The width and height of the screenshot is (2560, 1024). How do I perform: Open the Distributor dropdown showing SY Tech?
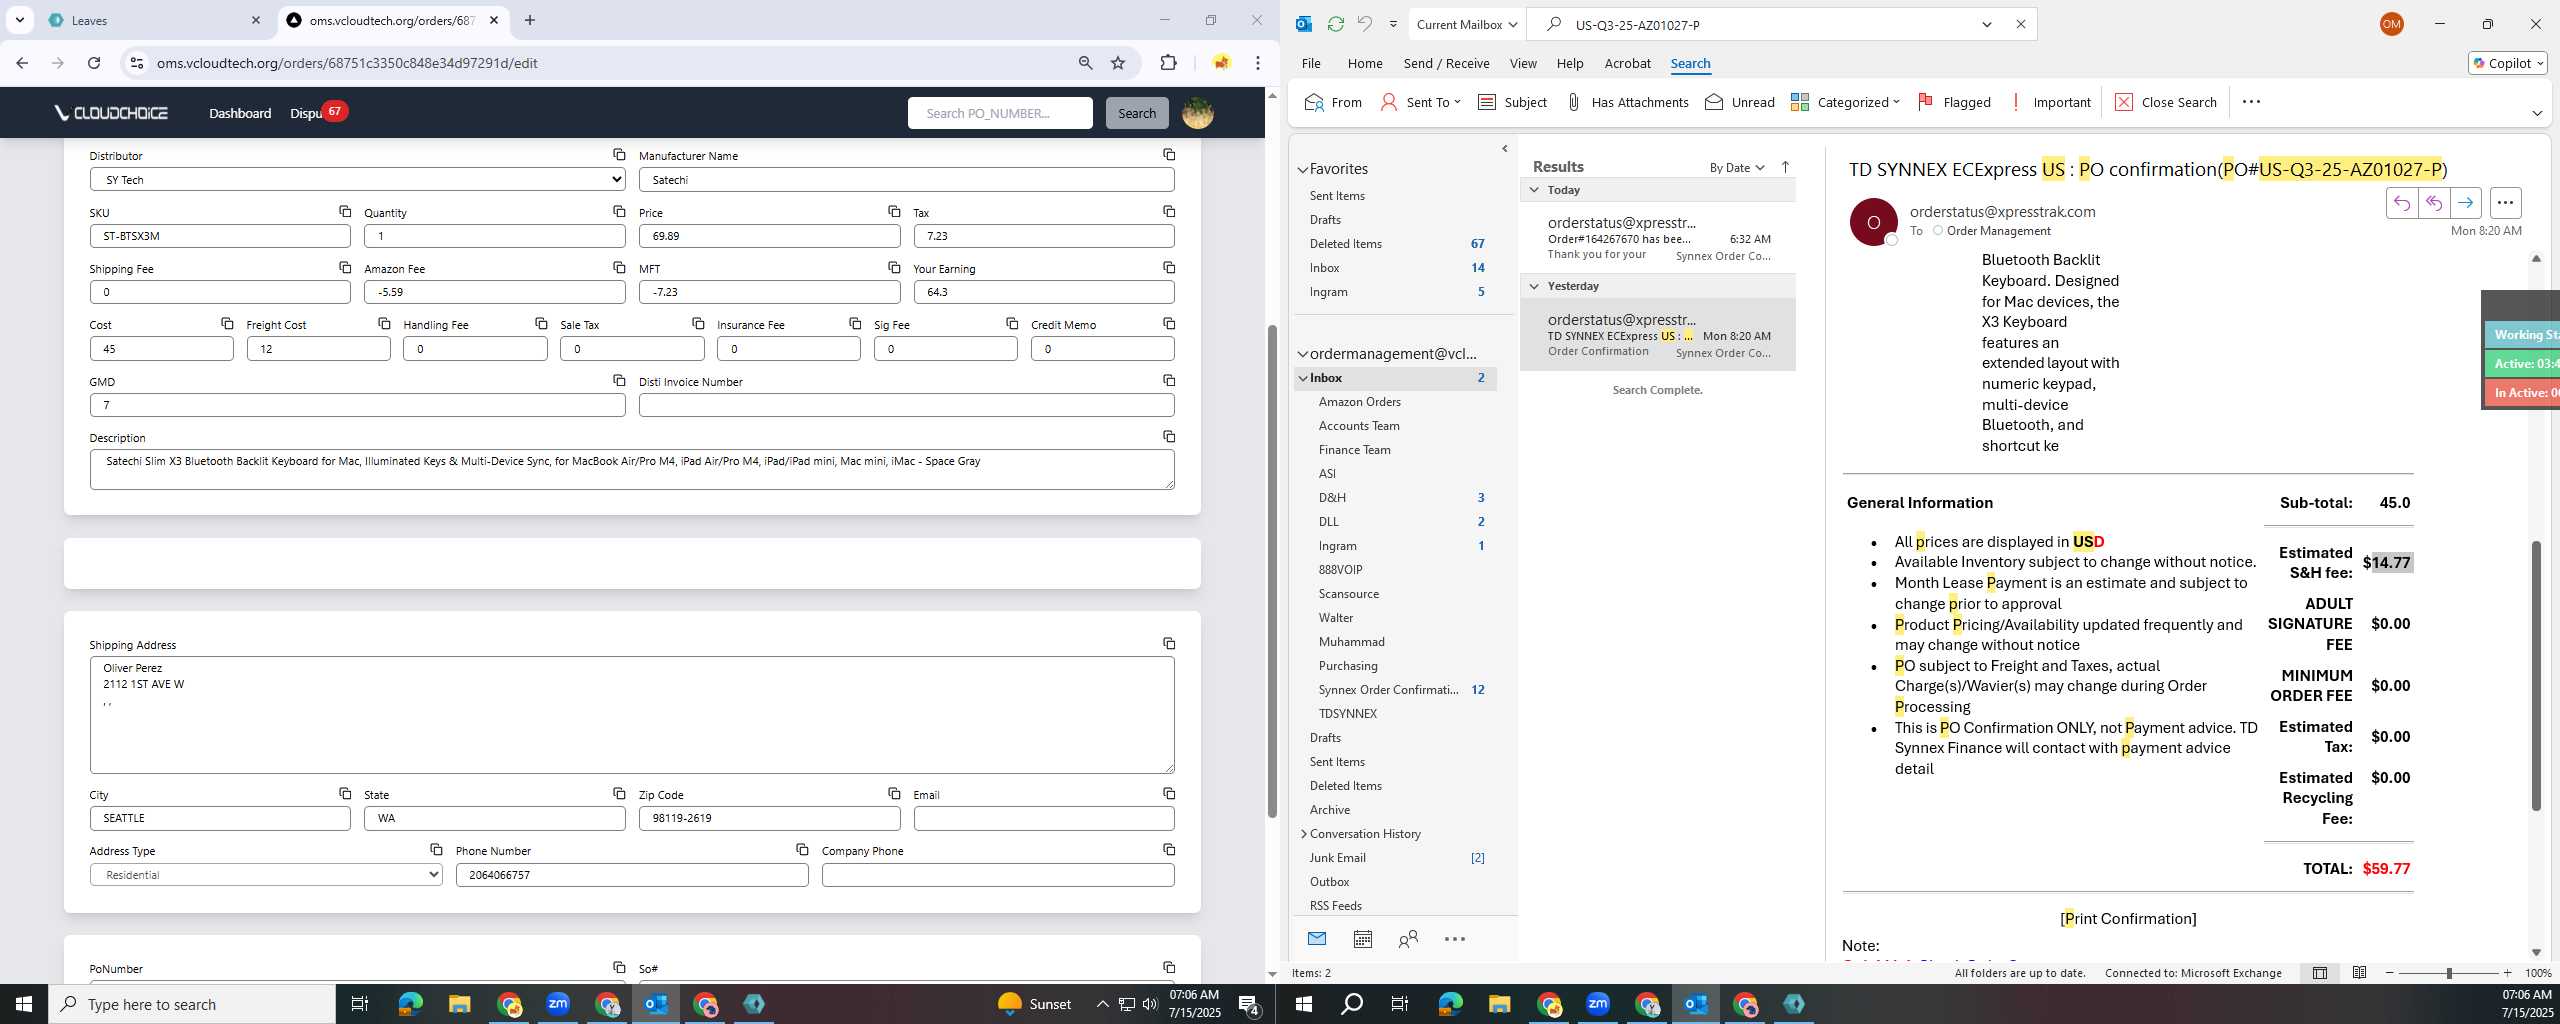pos(357,179)
